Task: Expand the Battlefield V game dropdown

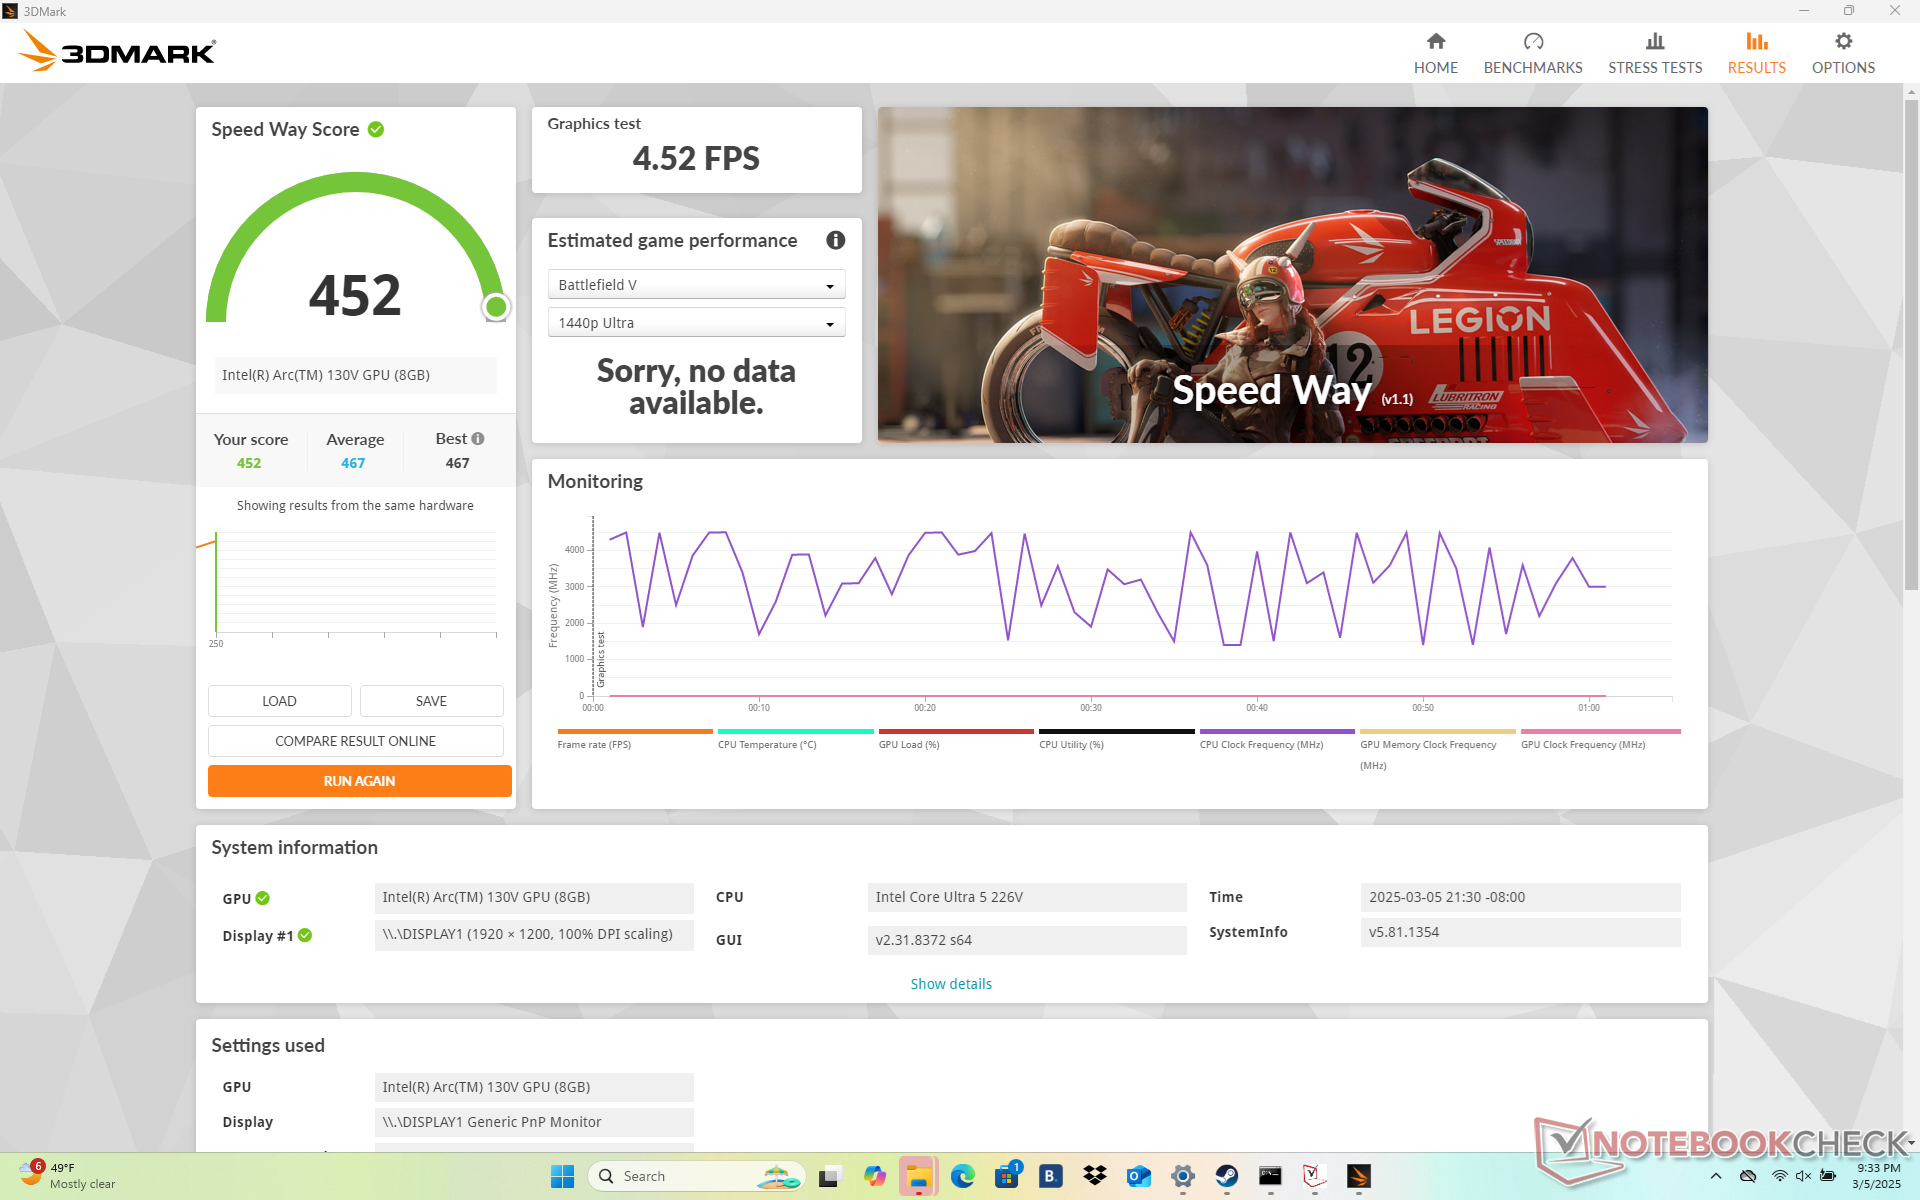Action: pyautogui.click(x=696, y=285)
